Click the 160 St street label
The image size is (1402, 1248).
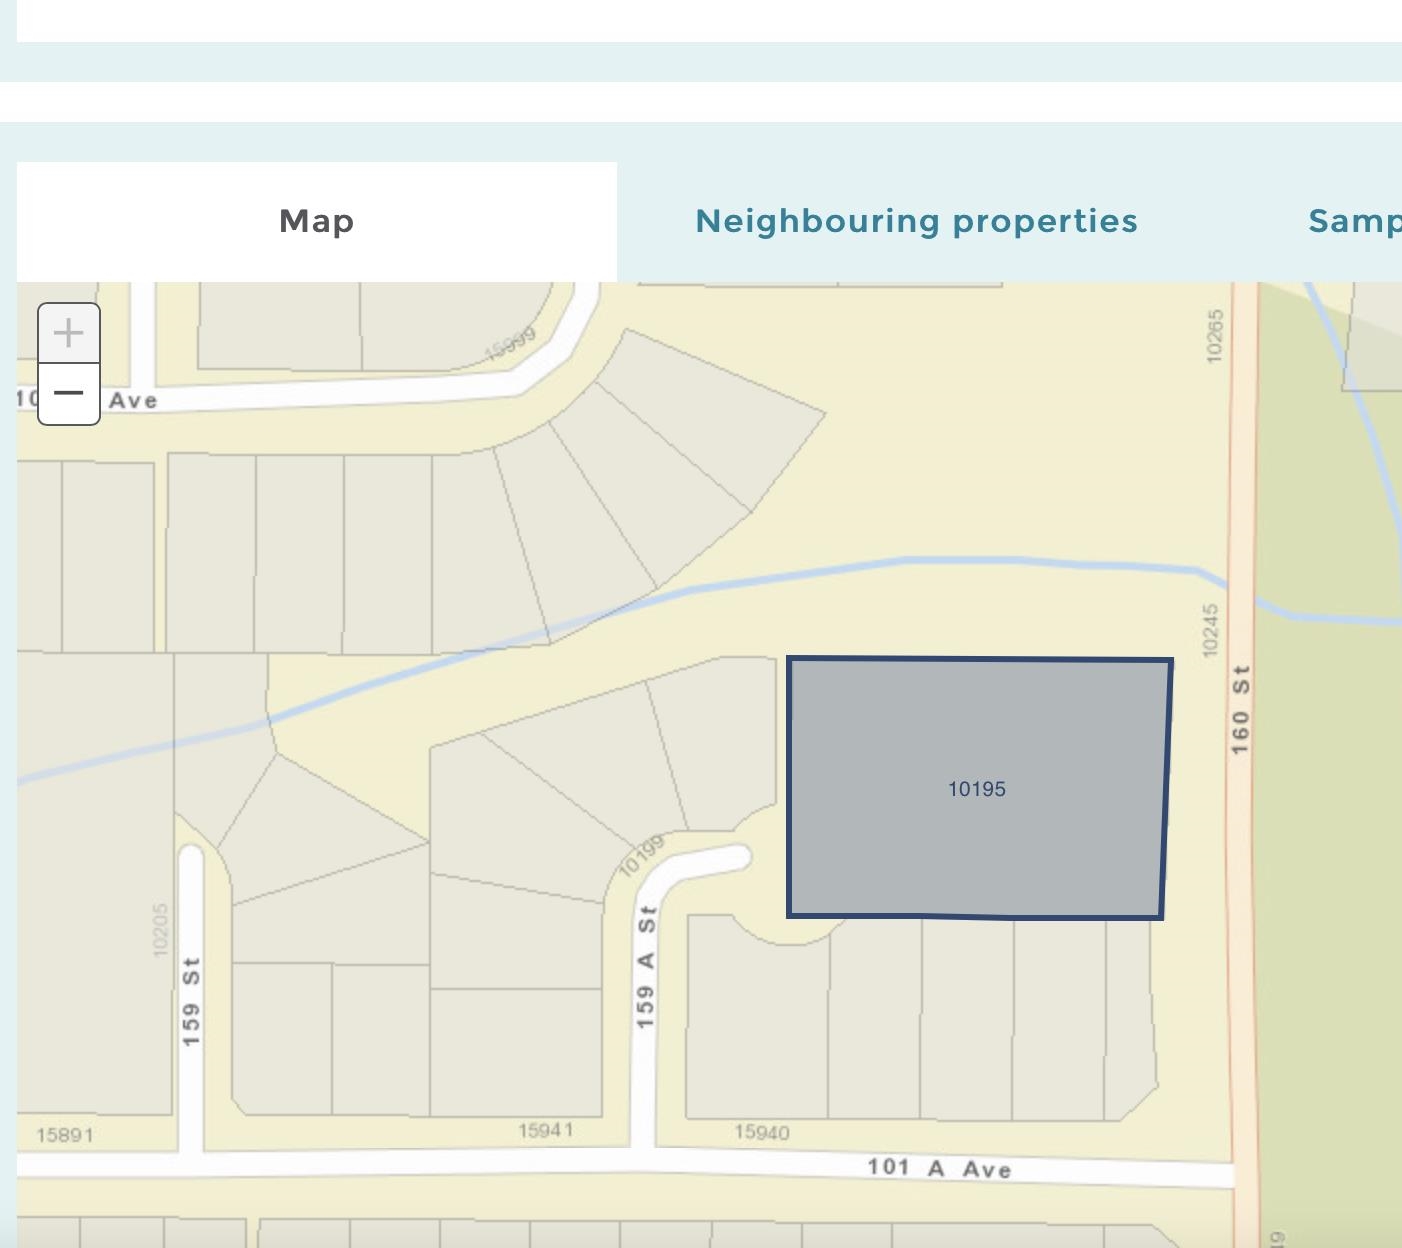[x=1240, y=709]
